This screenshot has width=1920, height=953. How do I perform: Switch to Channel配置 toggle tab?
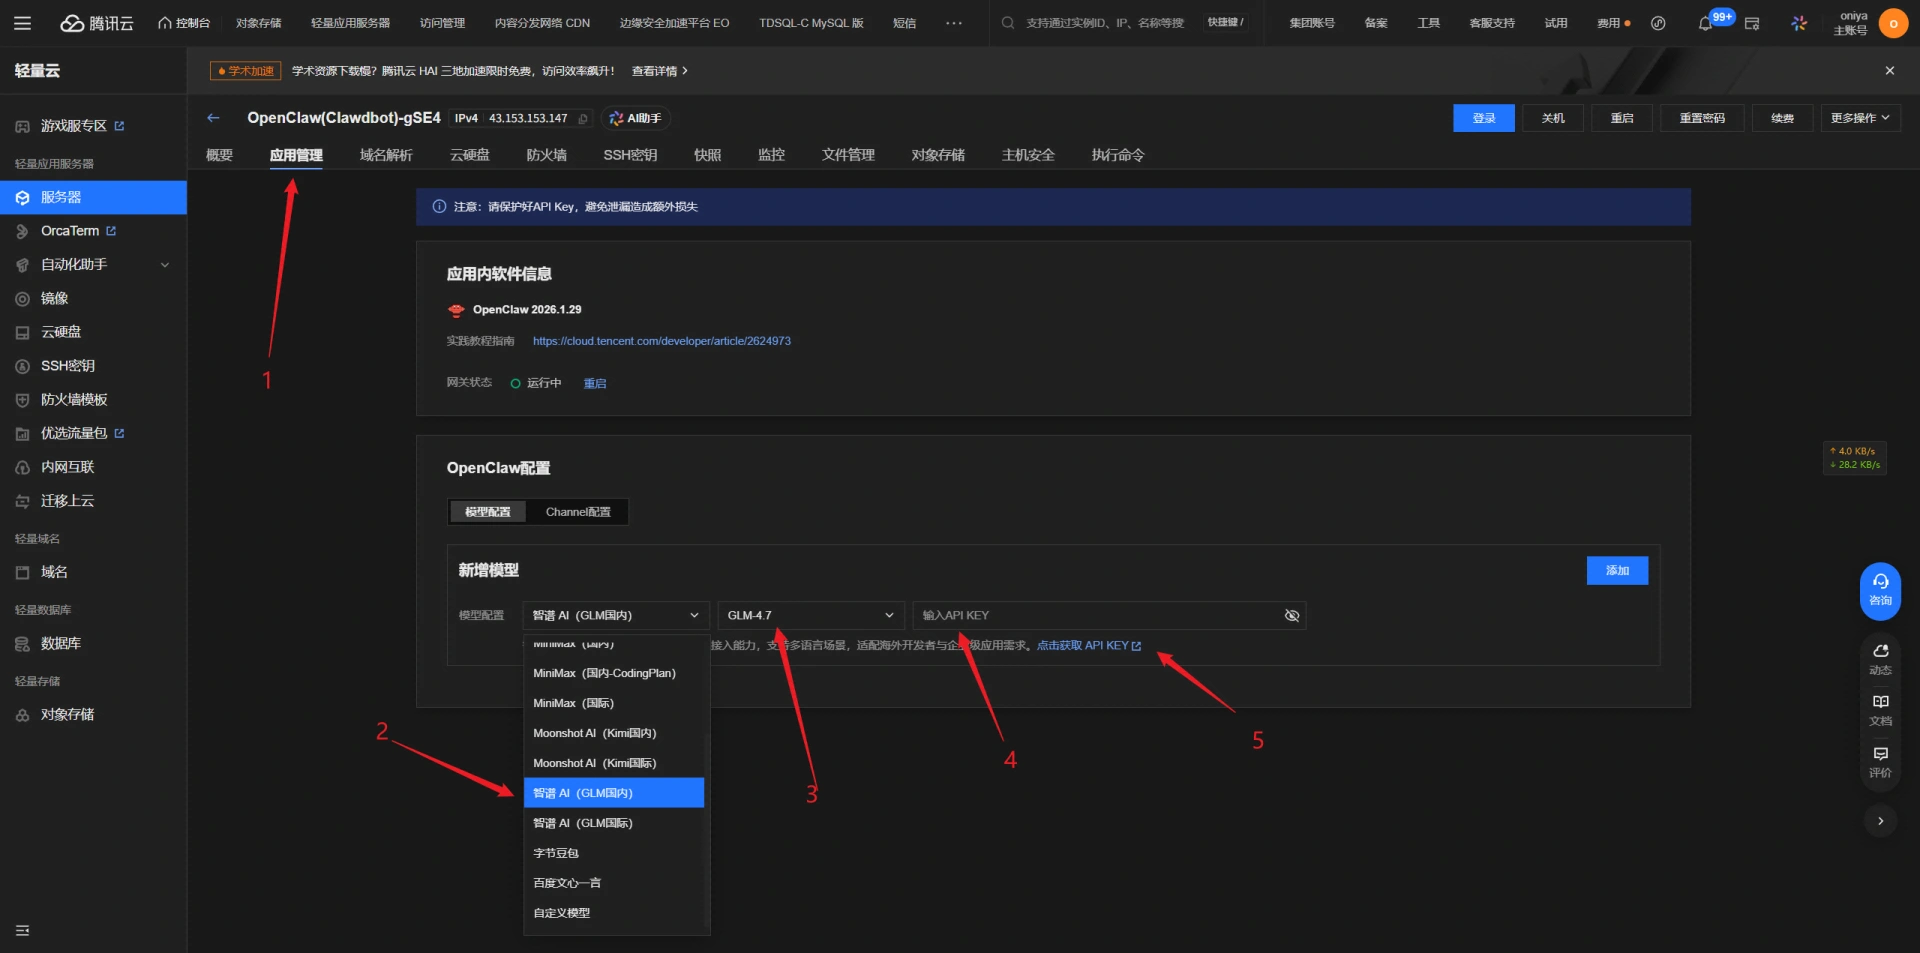point(578,512)
